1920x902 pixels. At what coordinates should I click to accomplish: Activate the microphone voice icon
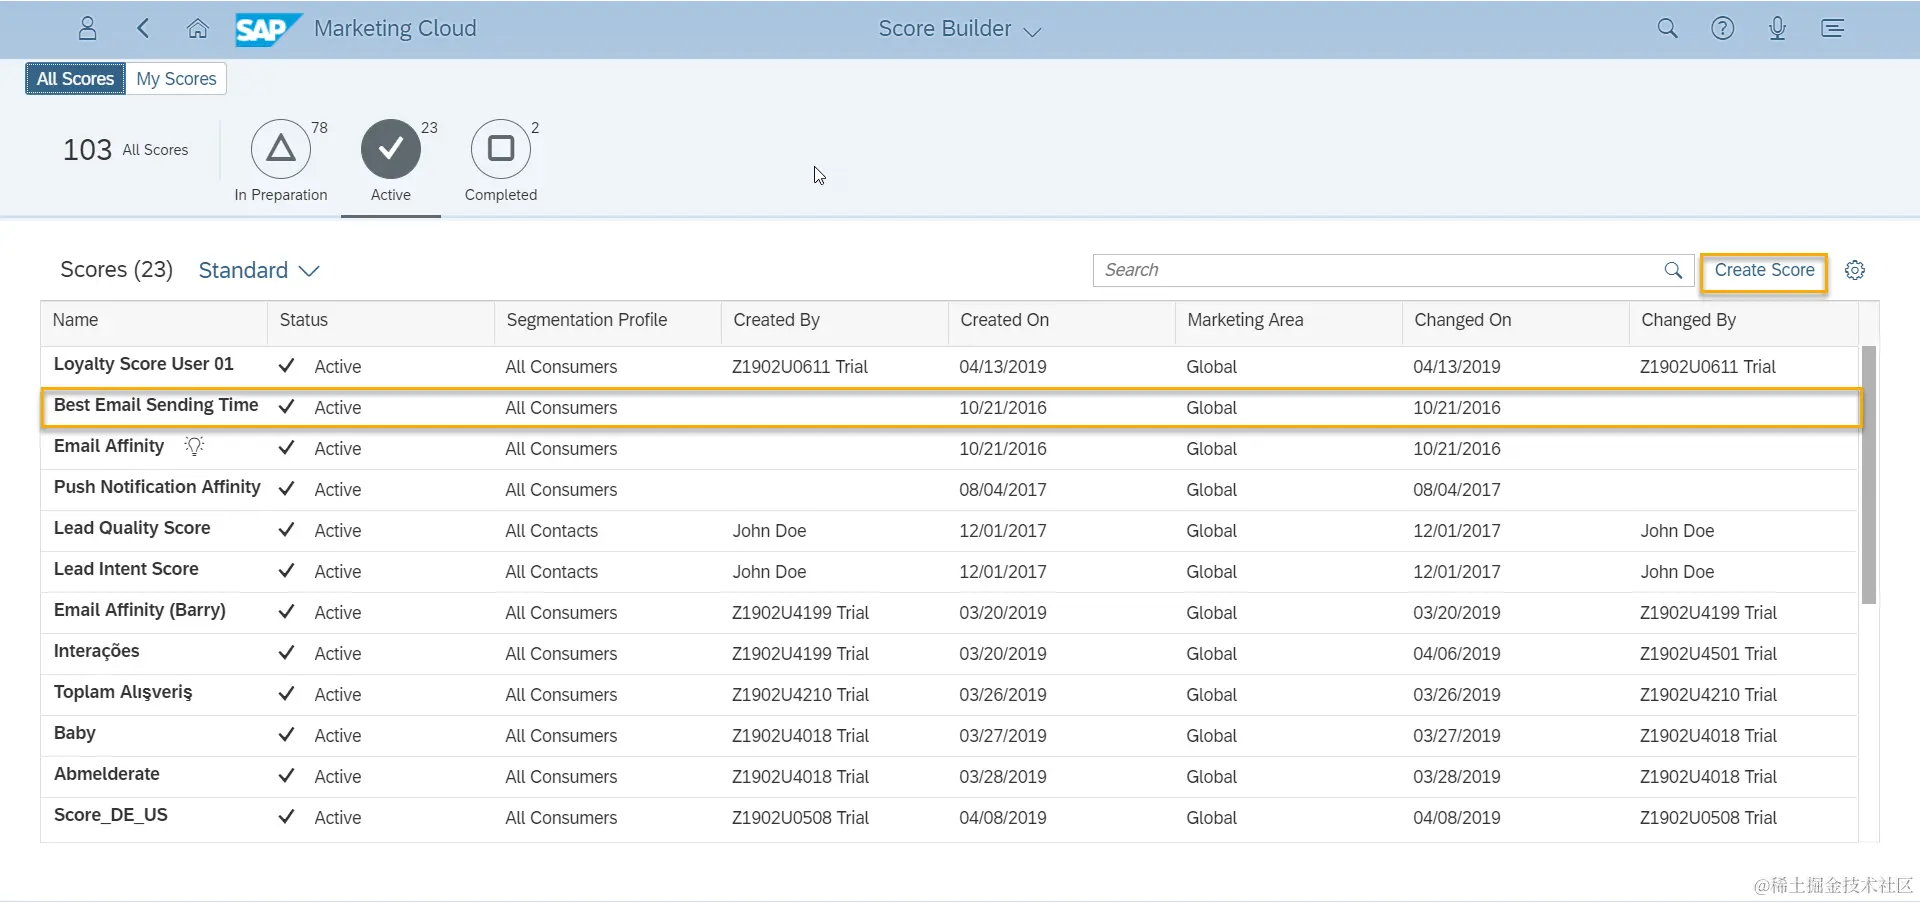[x=1777, y=28]
